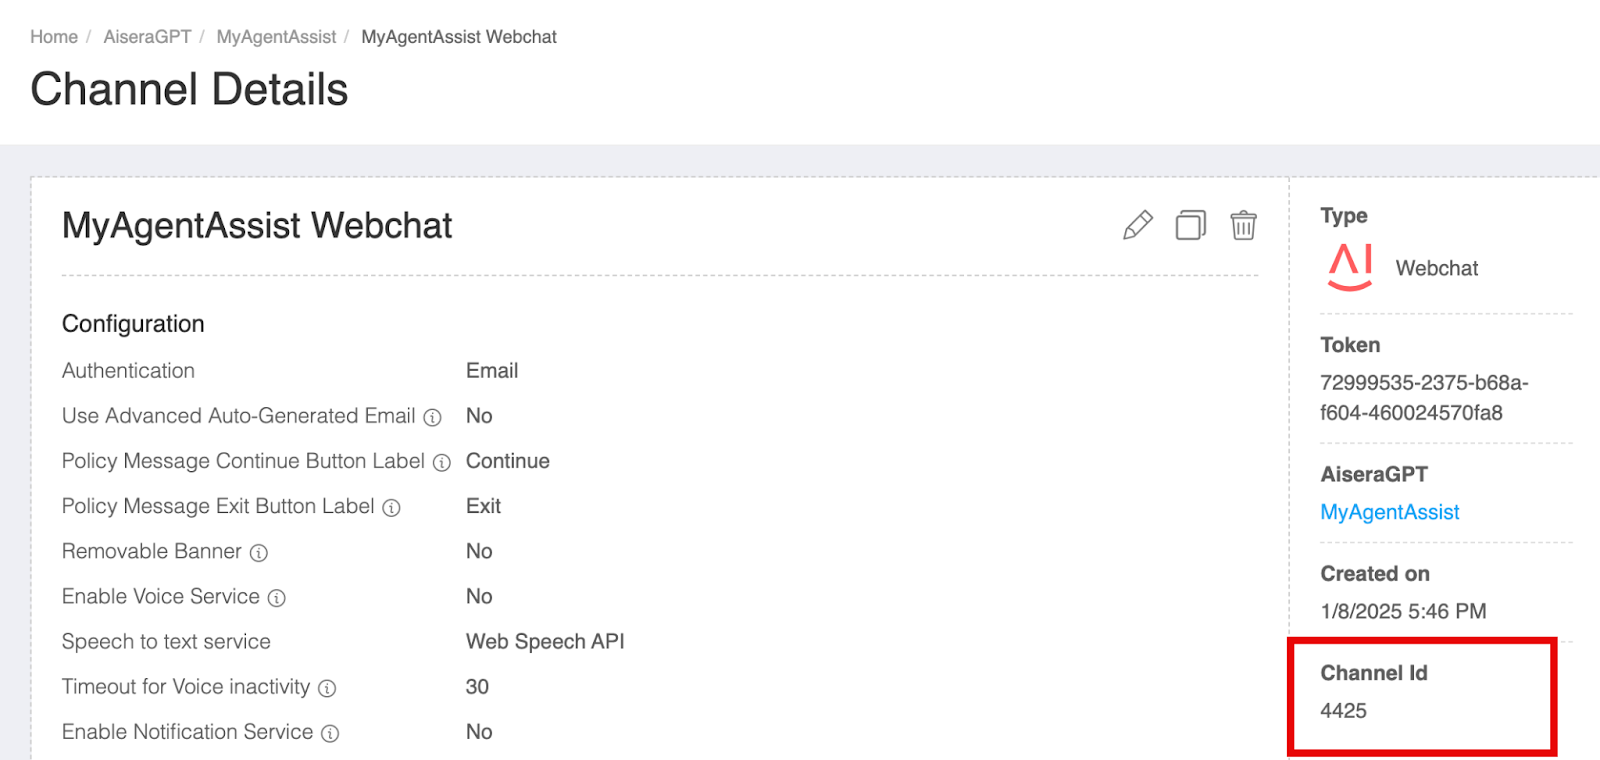The height and width of the screenshot is (760, 1600).
Task: Select the Channel Id value 4425
Action: (1343, 711)
